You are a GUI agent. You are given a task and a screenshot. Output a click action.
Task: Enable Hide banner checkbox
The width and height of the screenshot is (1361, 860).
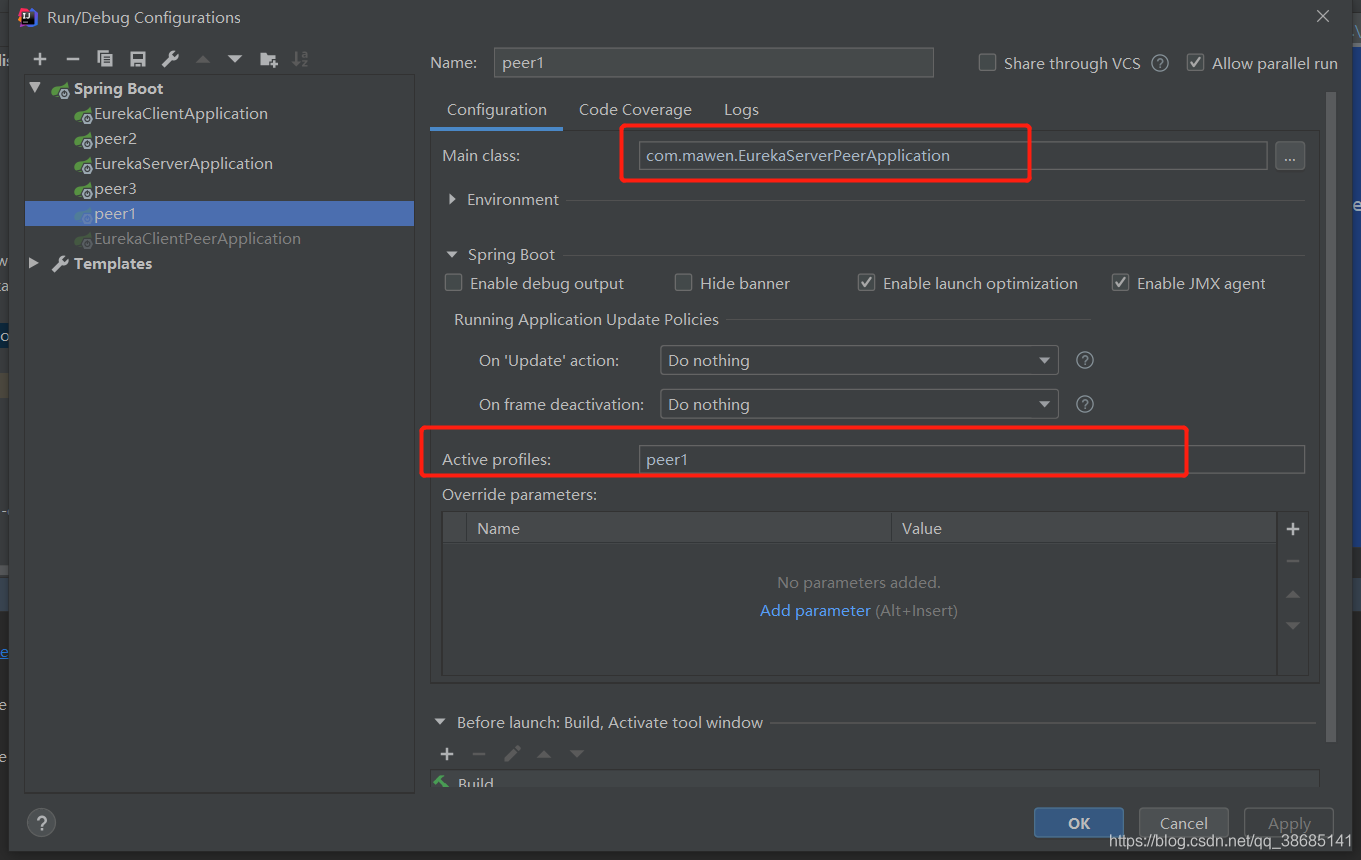pyautogui.click(x=683, y=283)
